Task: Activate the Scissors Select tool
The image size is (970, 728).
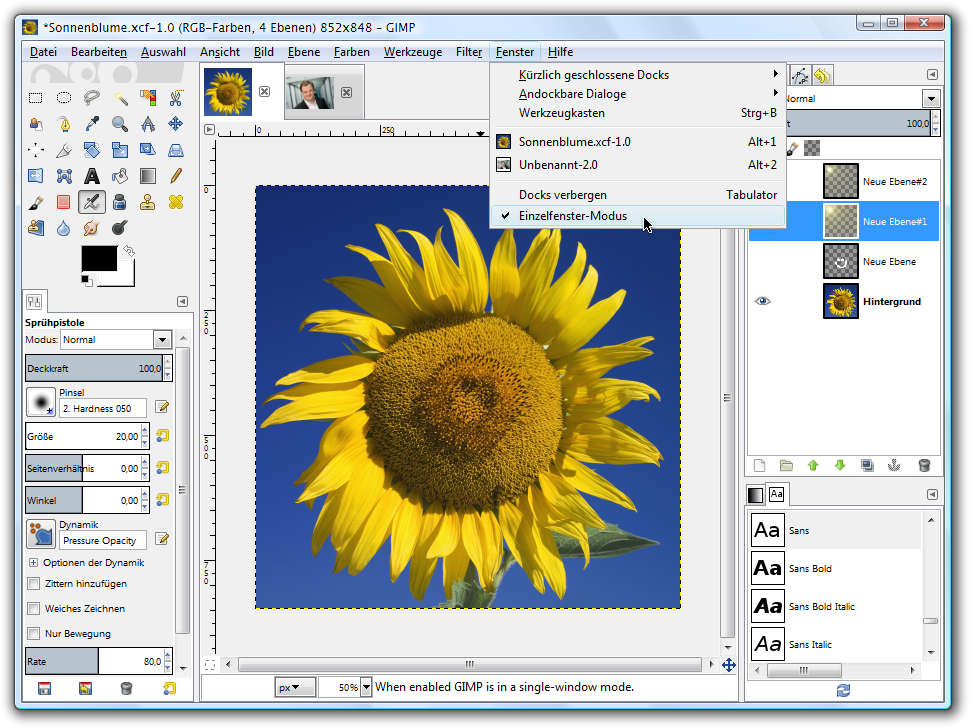Action: 176,98
